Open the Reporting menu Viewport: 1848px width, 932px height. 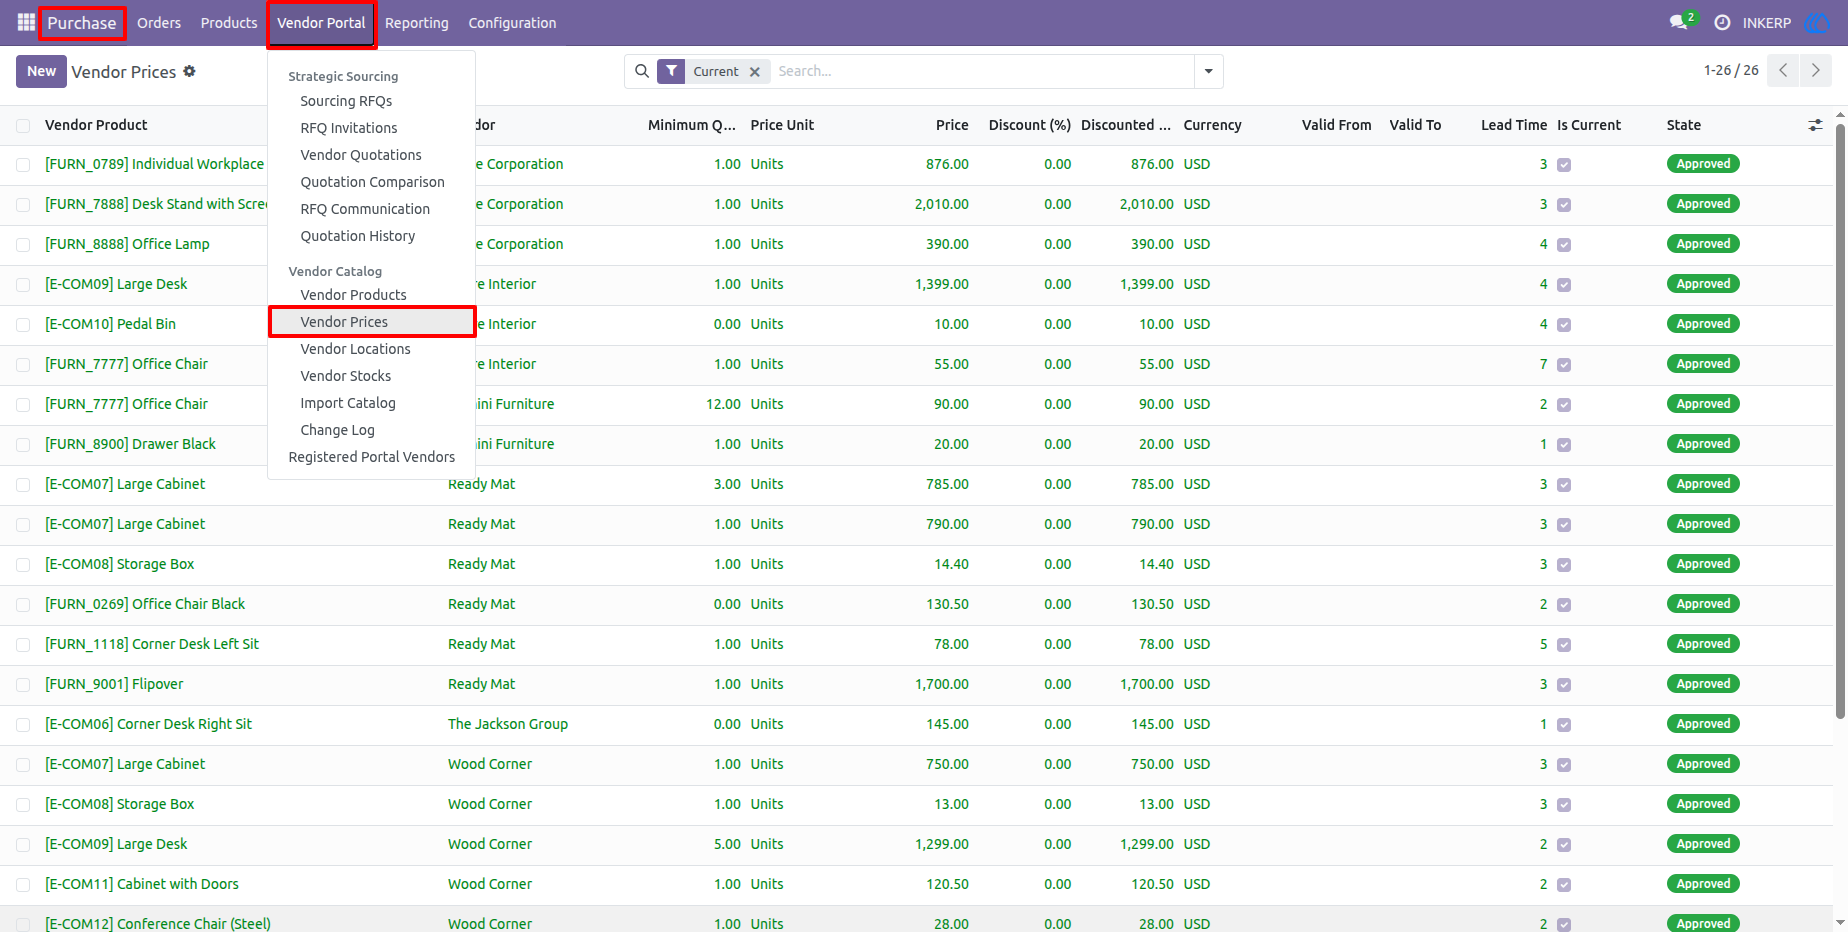[x=417, y=23]
